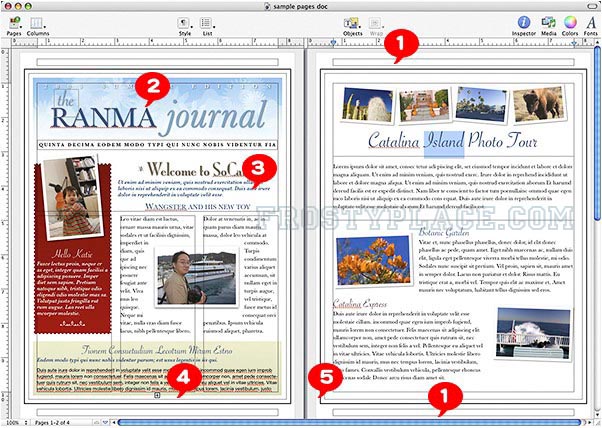Click the Quinta Decima Eodem Modo banner text
This screenshot has height=428, width=602.
pyautogui.click(x=157, y=145)
